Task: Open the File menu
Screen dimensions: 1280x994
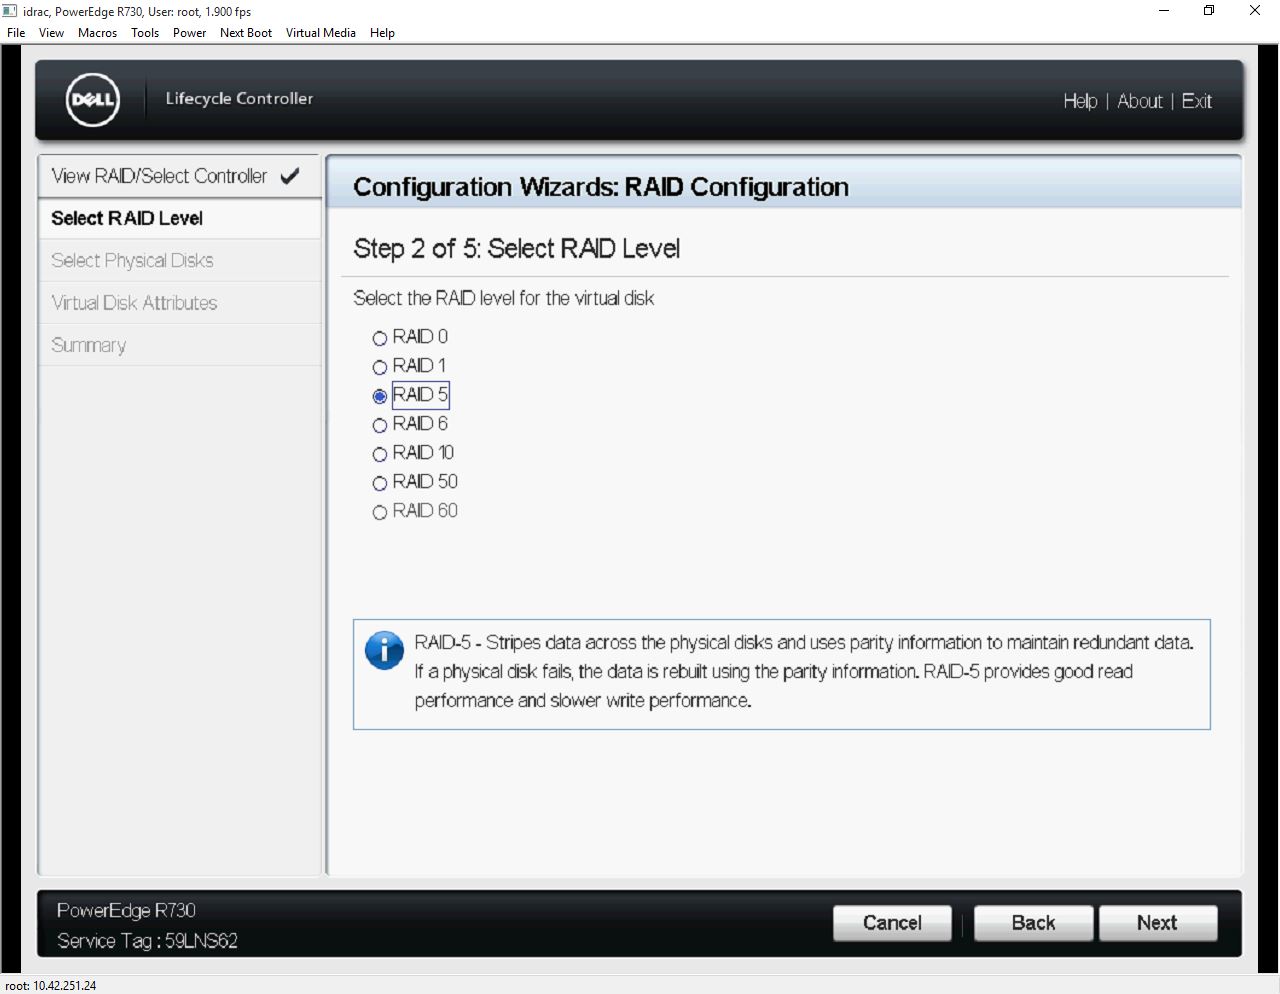Action: tap(16, 33)
